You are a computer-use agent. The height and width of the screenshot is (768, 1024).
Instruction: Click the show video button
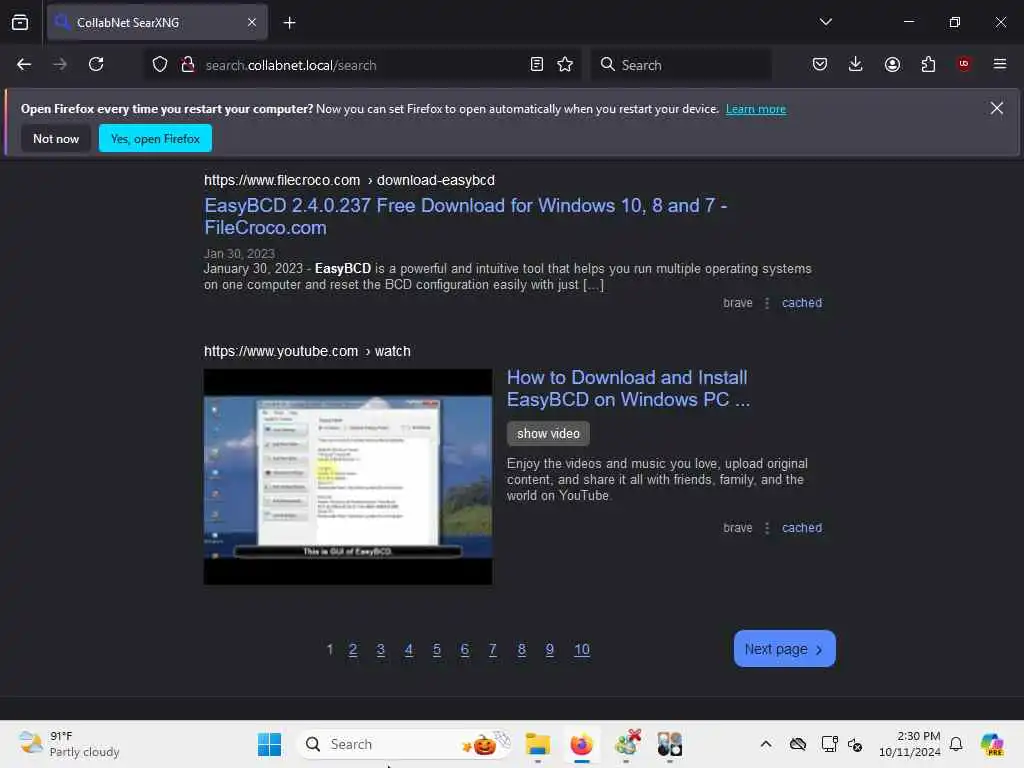548,434
